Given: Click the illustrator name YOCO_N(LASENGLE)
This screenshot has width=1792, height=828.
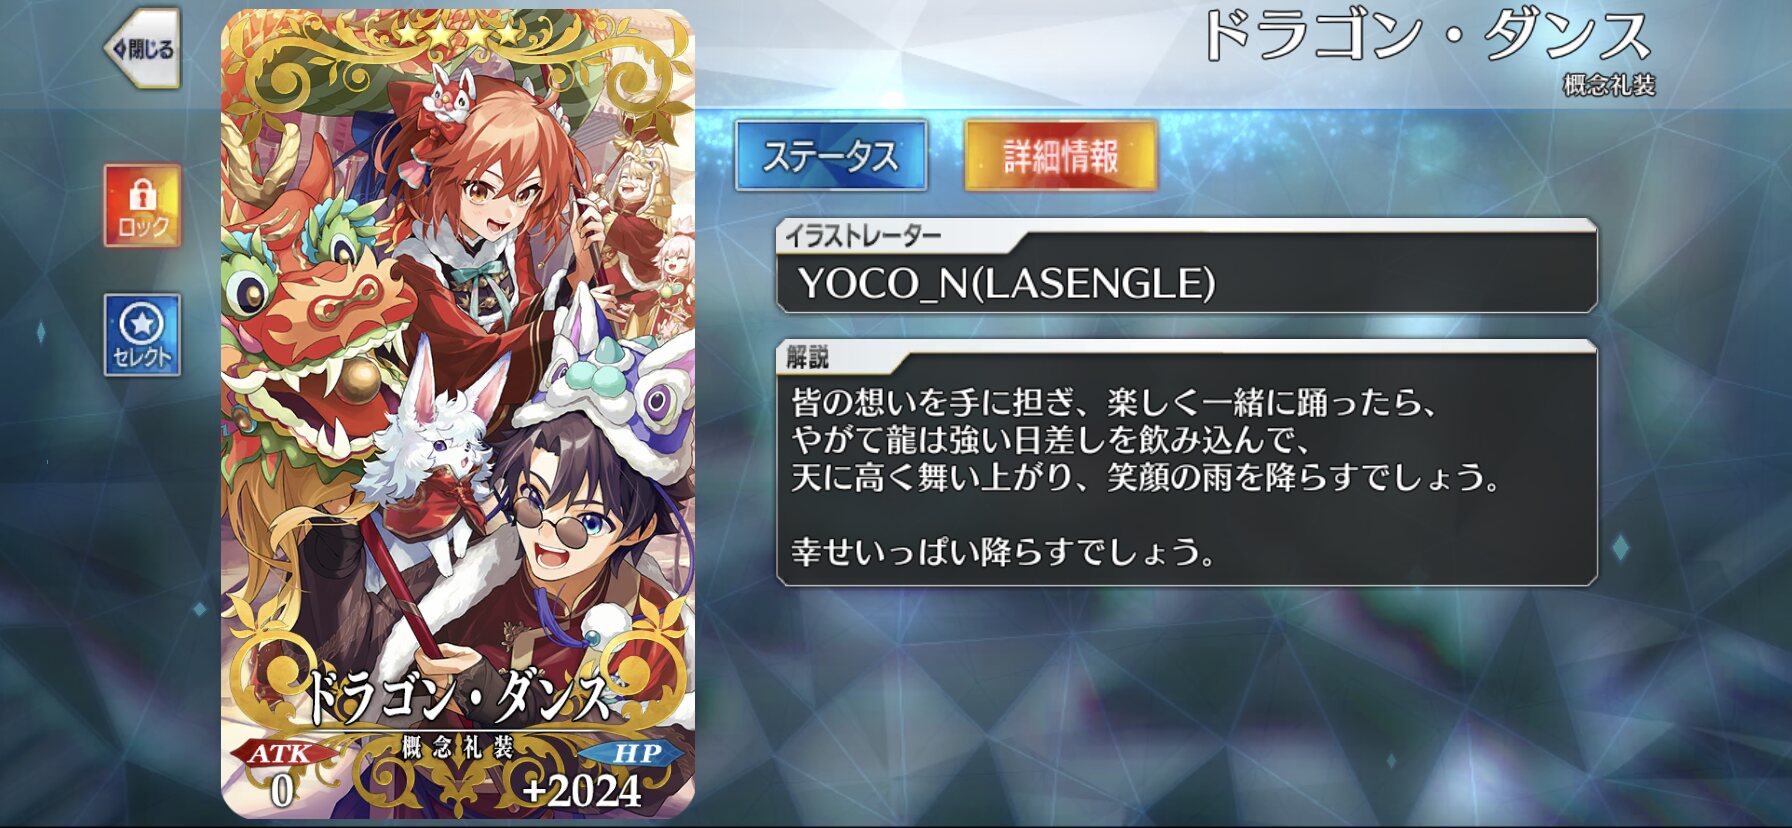Looking at the screenshot, I should [1007, 284].
